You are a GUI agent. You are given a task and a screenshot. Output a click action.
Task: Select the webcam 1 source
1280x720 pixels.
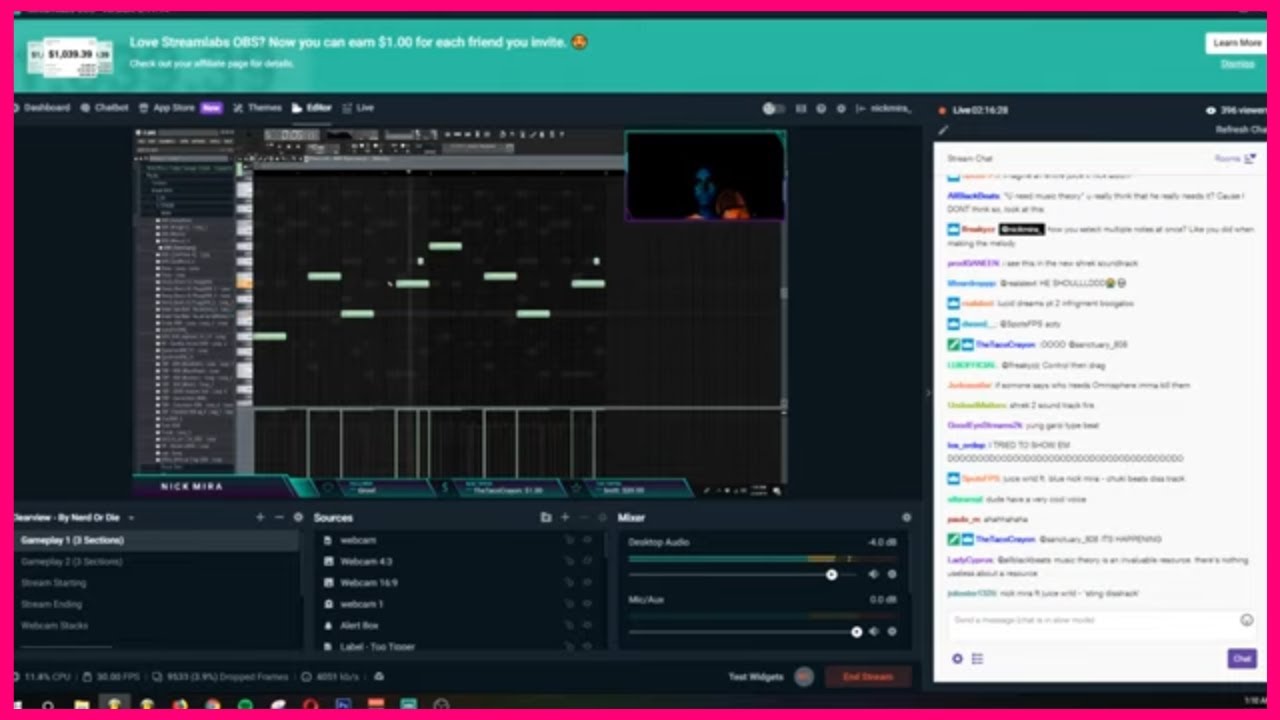click(x=460, y=604)
